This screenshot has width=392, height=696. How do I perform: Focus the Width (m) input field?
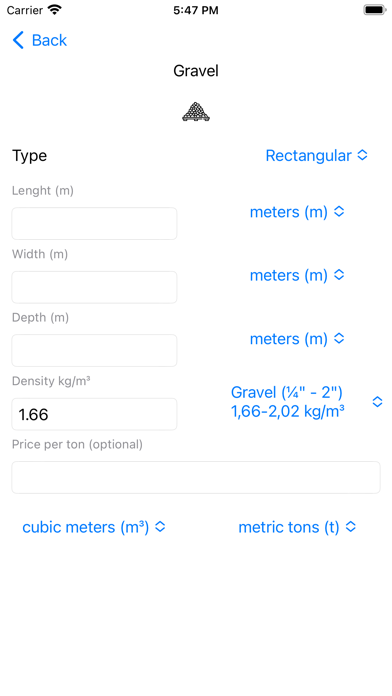coord(94,287)
